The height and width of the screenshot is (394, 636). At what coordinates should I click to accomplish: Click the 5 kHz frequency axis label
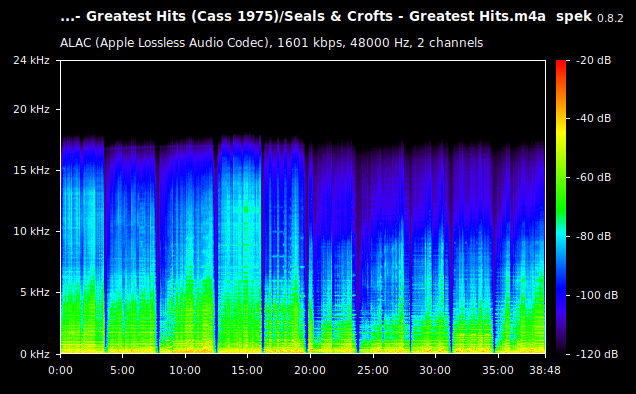[35, 293]
